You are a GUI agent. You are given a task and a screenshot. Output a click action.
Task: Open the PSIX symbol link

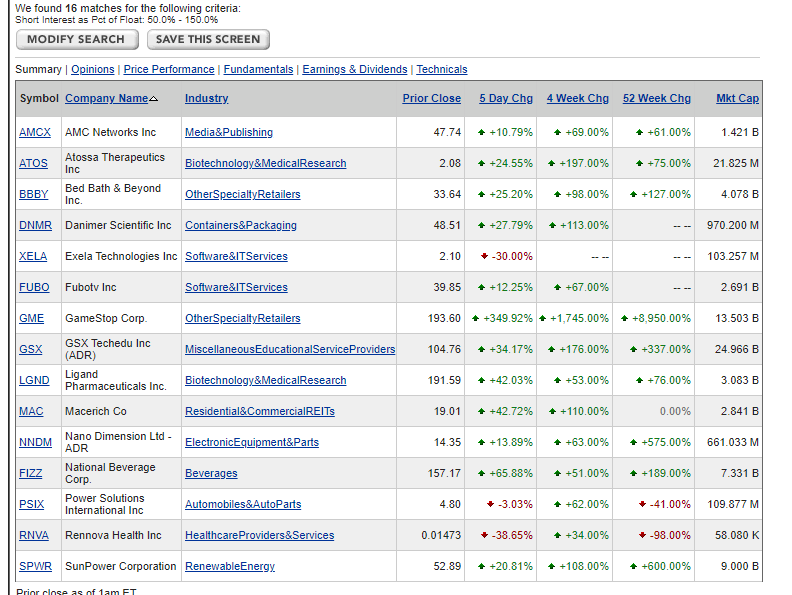(32, 505)
